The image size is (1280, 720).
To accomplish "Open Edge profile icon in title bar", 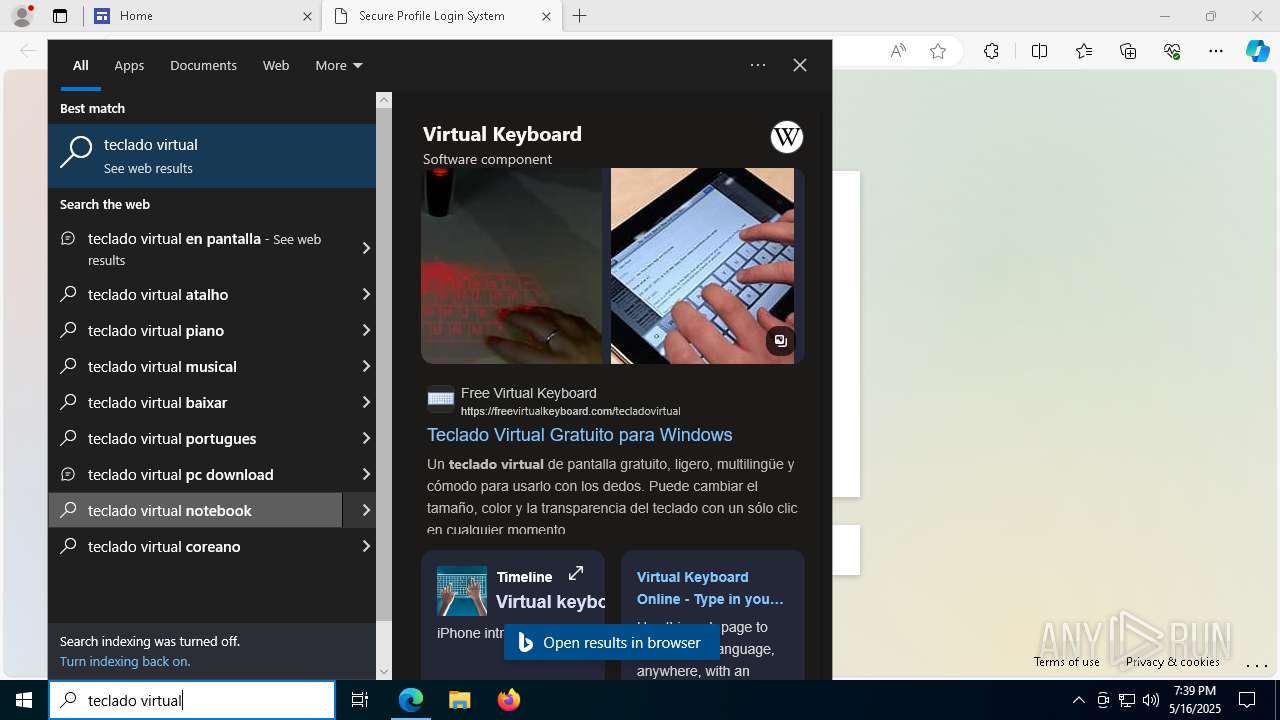I will tap(22, 16).
